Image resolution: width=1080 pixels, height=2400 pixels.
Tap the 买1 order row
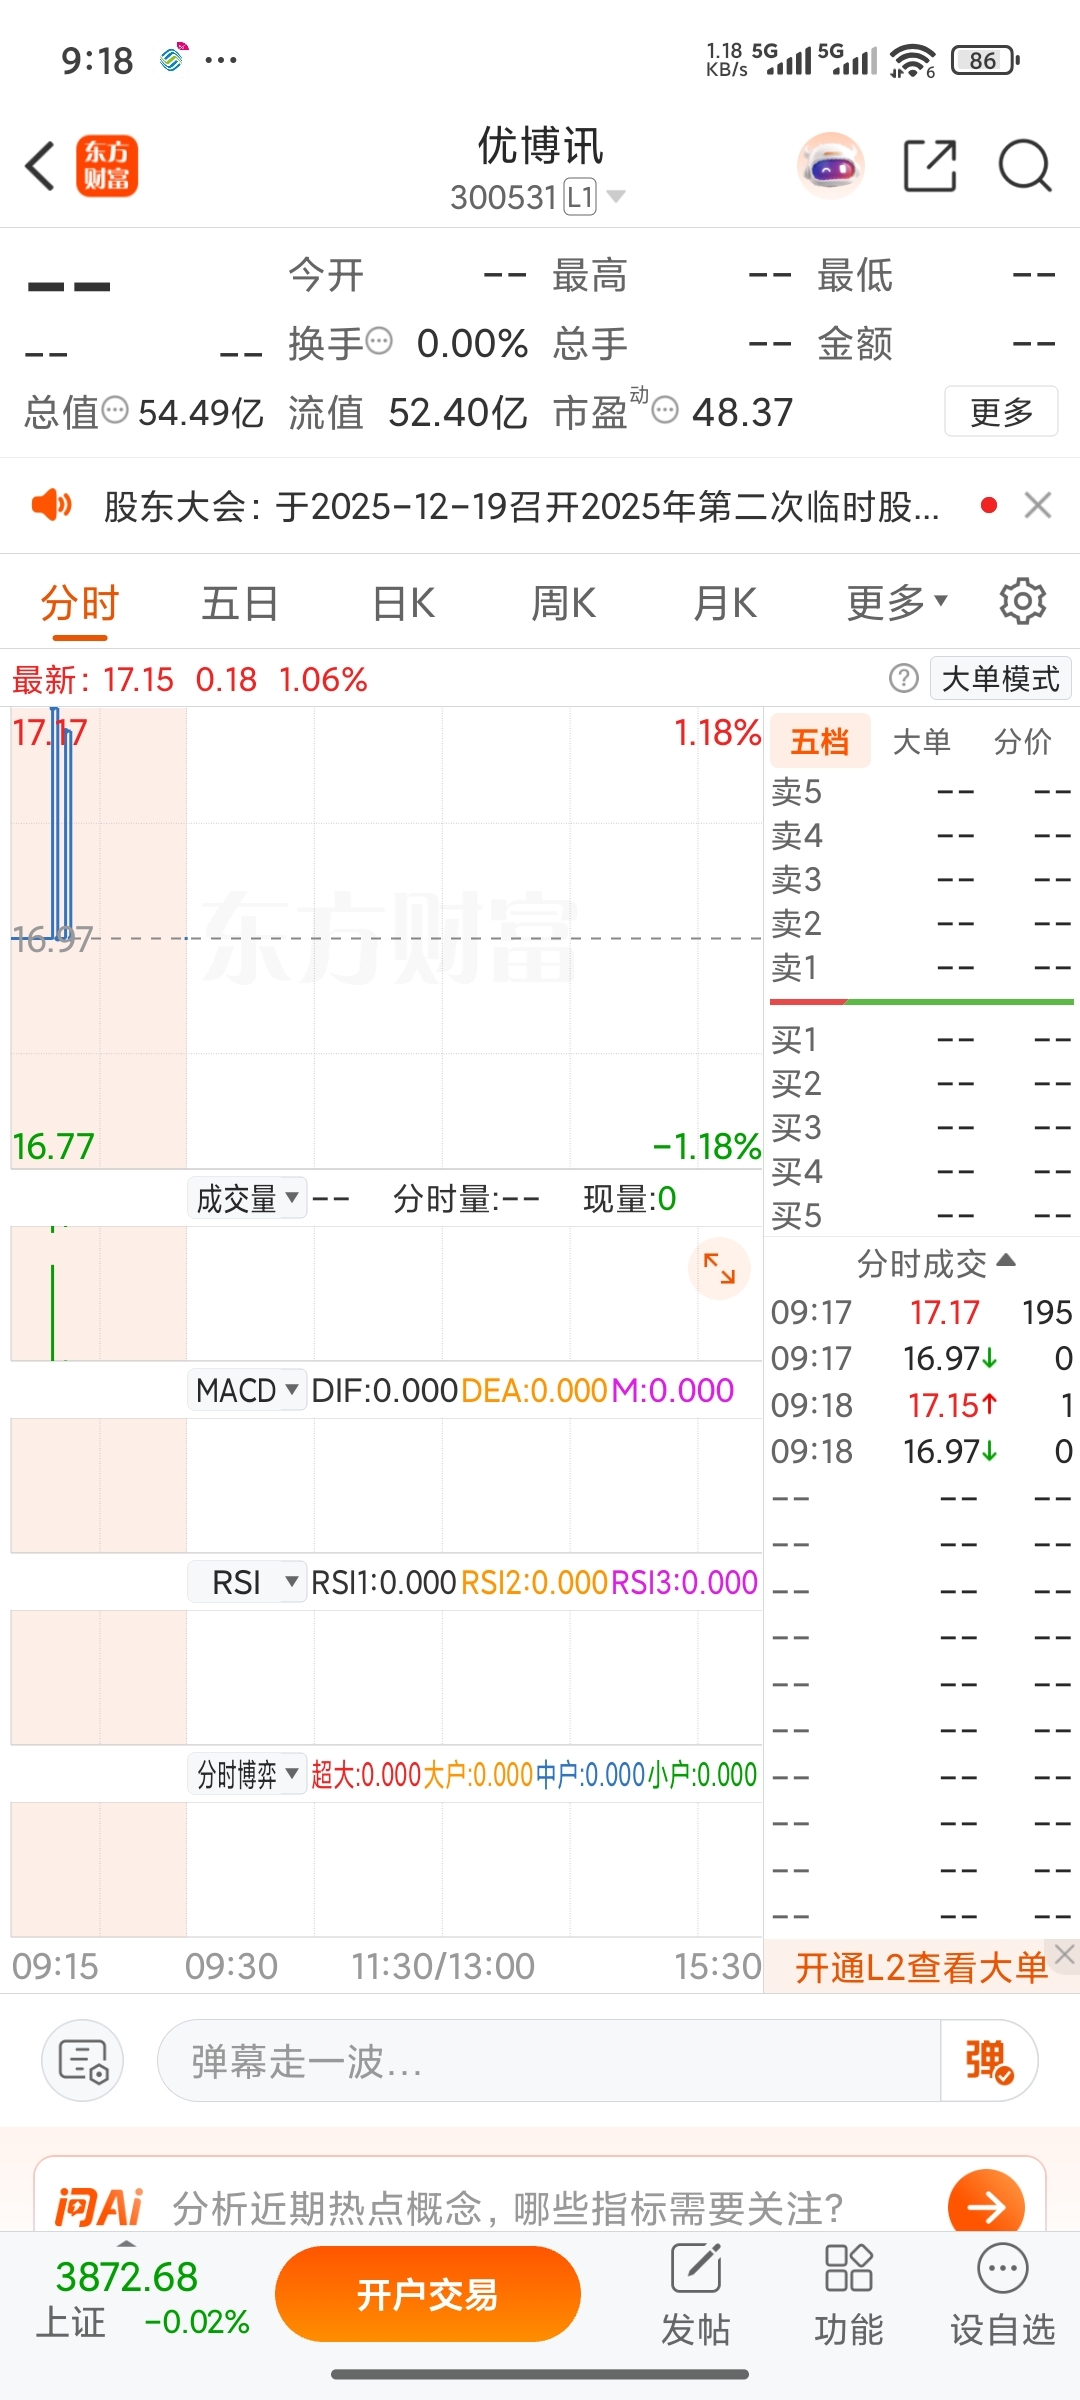(921, 1039)
